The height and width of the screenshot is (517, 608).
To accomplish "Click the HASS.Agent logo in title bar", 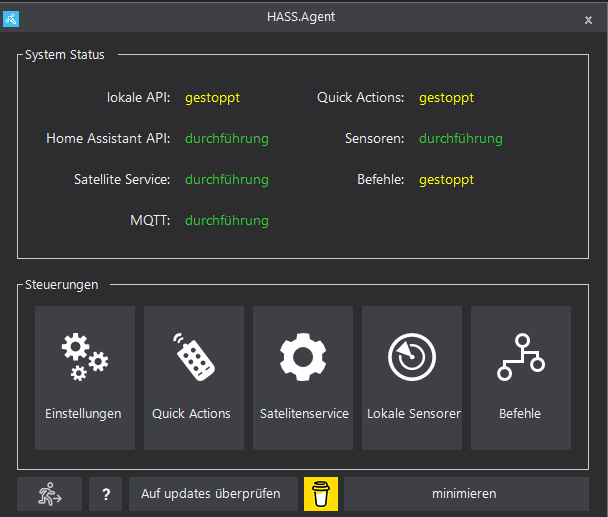I will click(x=11, y=19).
